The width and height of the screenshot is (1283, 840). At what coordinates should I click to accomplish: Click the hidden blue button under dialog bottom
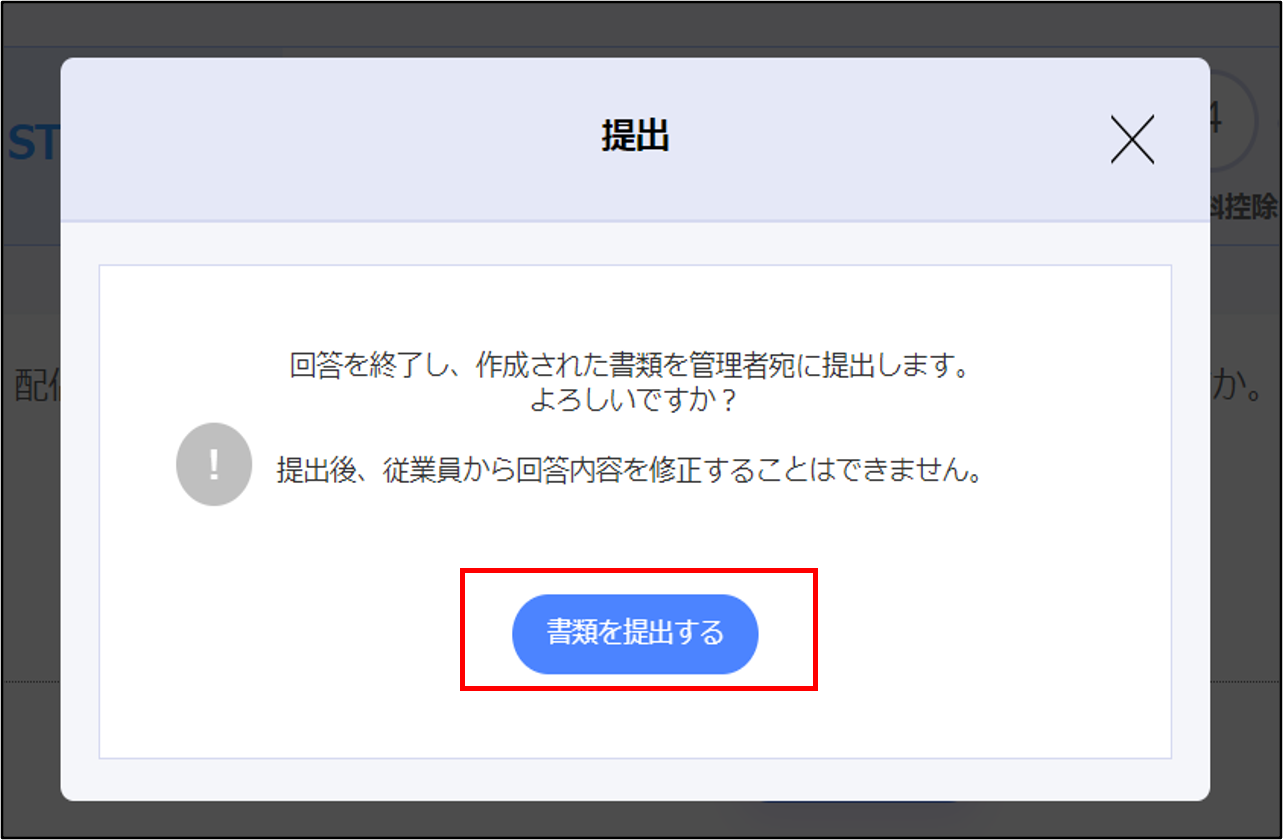click(860, 803)
